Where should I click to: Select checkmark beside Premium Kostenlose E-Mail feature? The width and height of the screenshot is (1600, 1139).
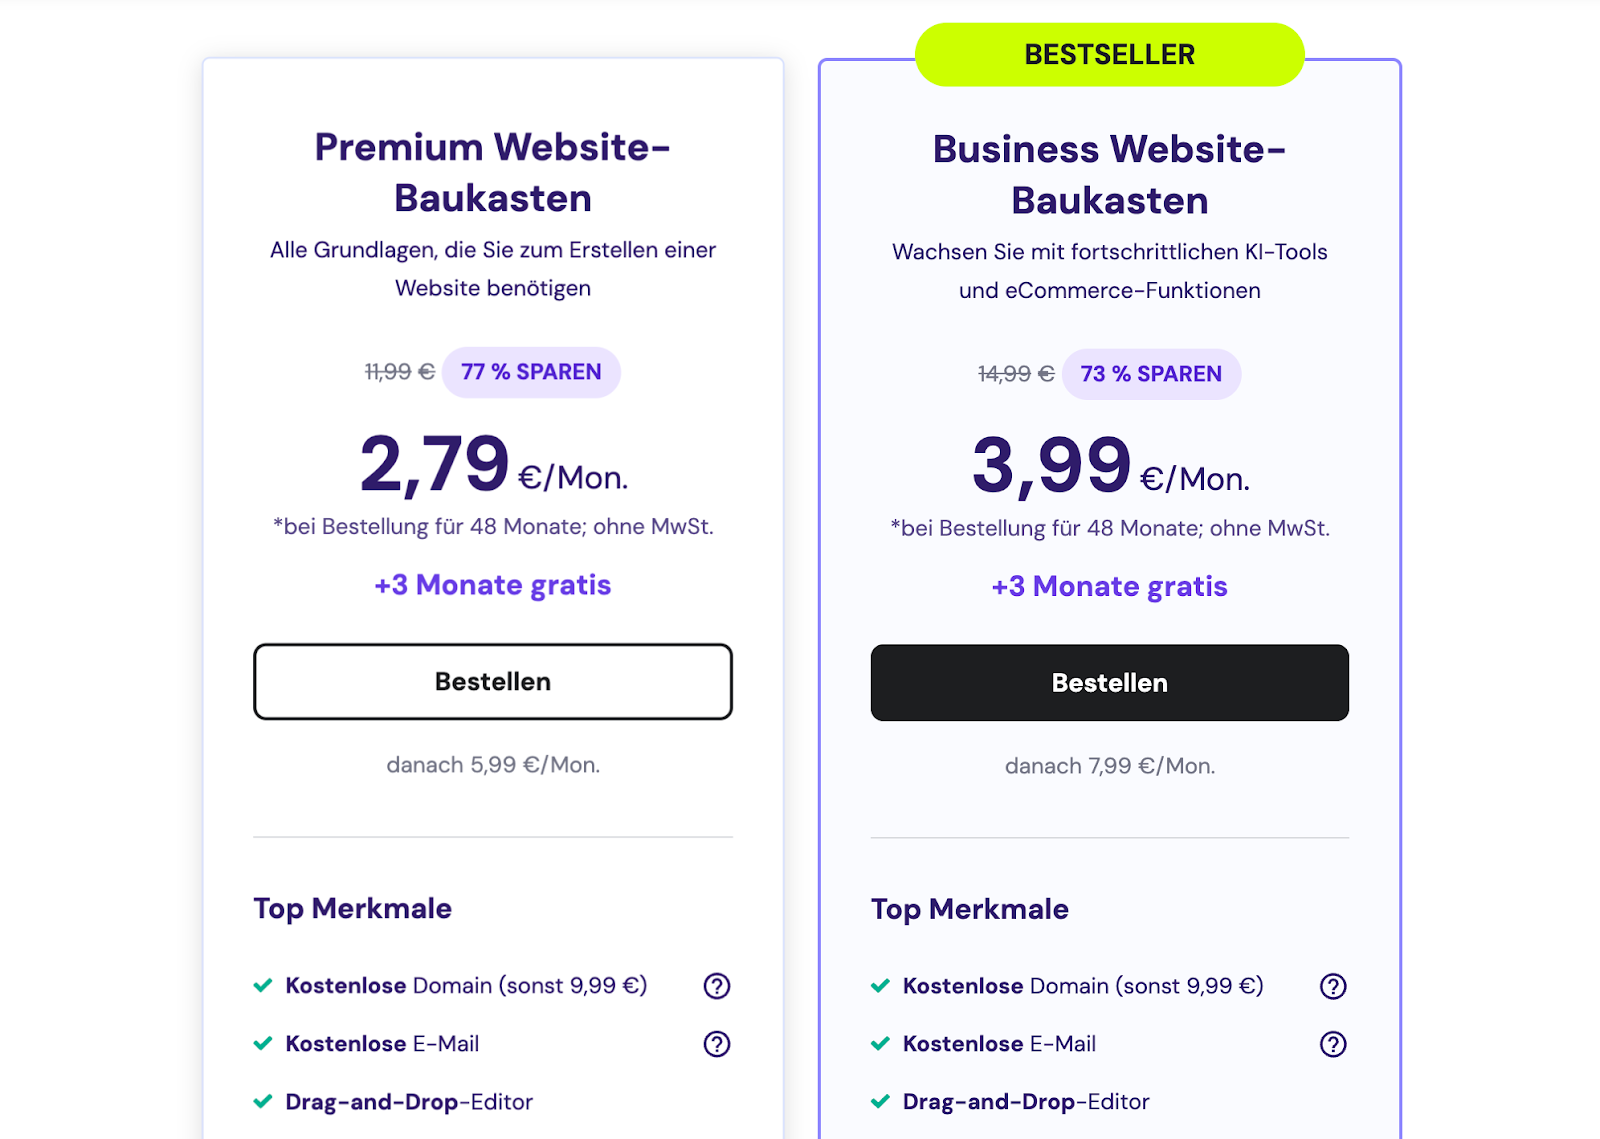pyautogui.click(x=262, y=1044)
